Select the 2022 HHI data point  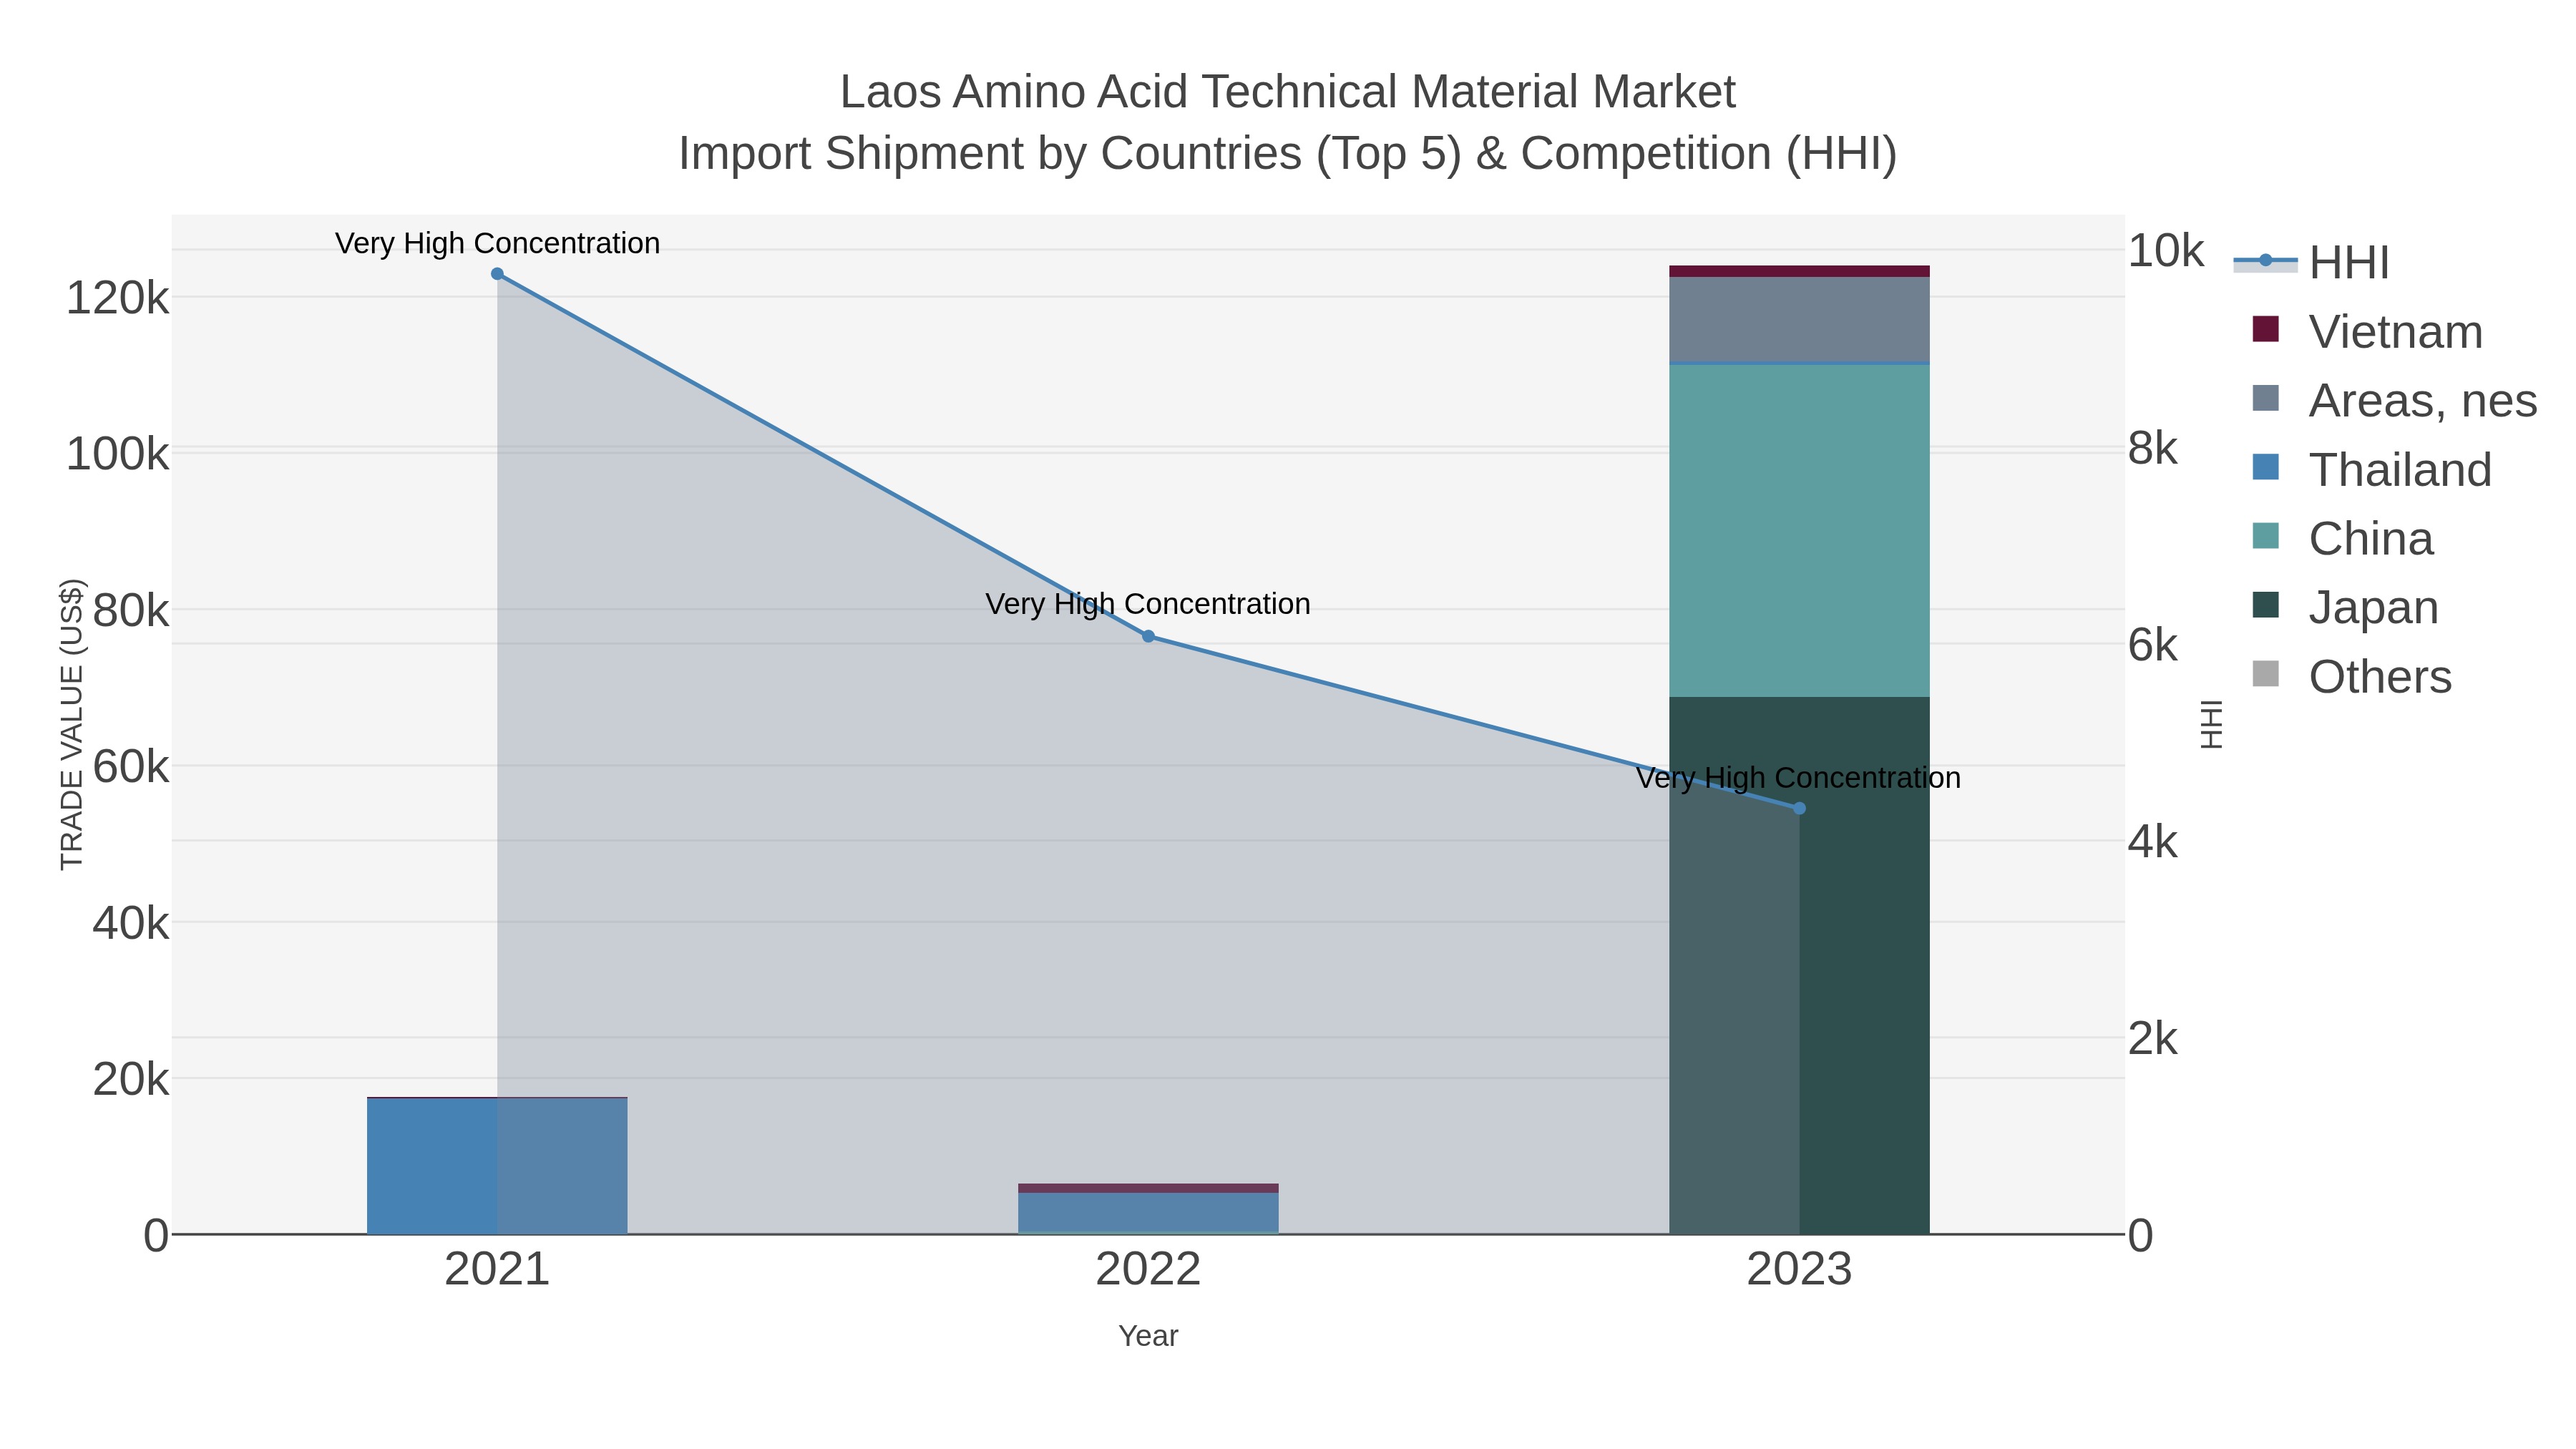[1148, 636]
